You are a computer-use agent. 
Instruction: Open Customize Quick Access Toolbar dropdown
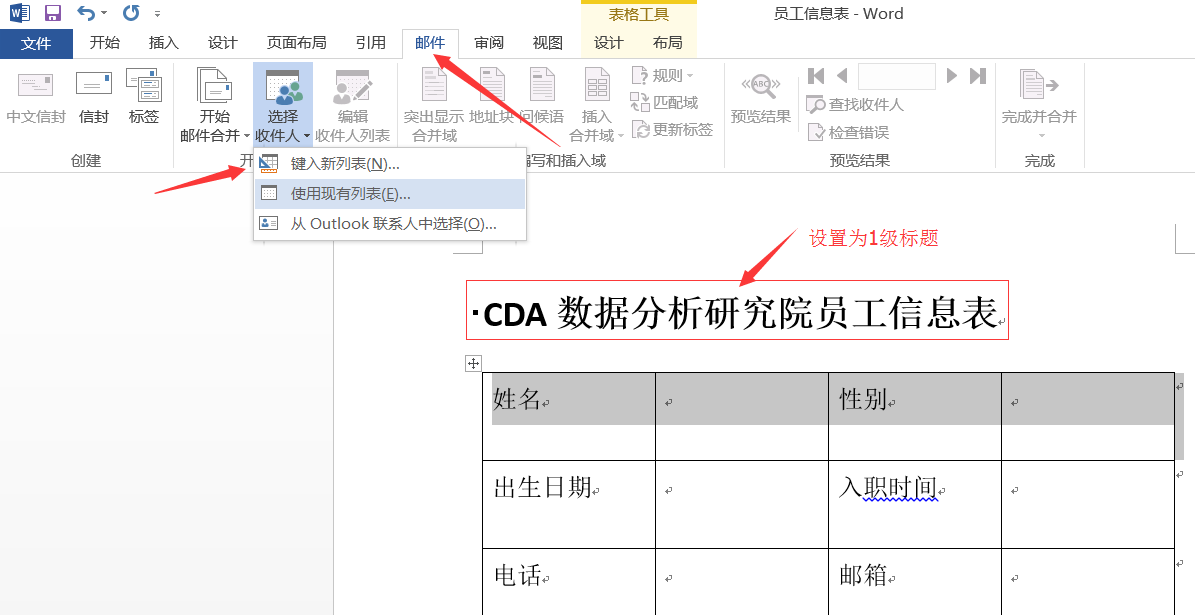157,14
